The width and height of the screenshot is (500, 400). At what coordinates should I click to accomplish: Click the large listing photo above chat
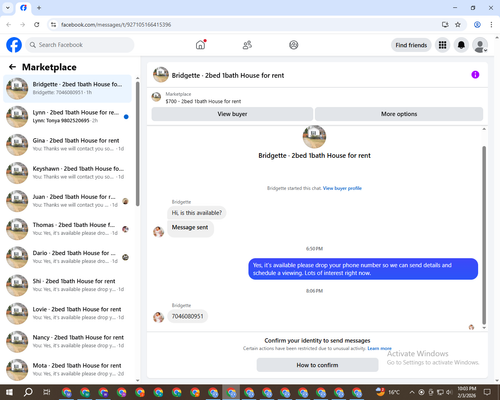click(314, 137)
